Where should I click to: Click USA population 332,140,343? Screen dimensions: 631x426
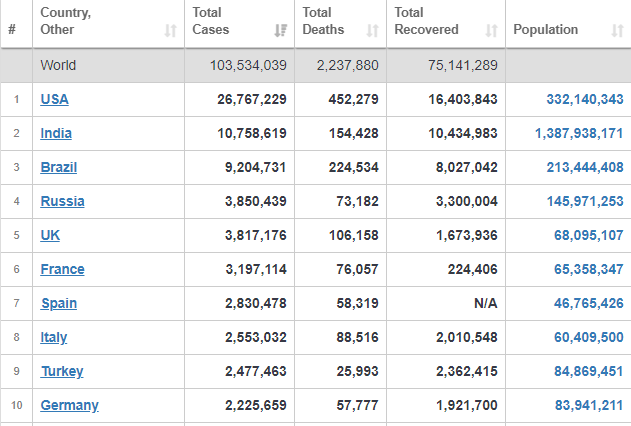(585, 99)
